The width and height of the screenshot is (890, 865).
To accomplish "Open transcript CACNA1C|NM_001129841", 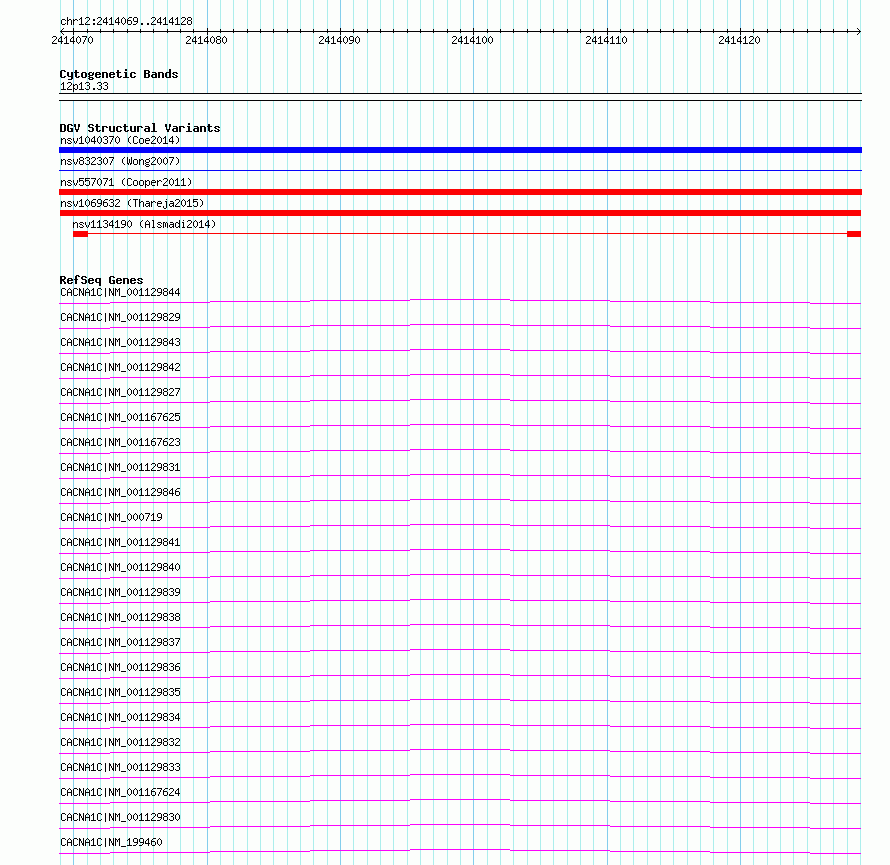I will coord(120,542).
